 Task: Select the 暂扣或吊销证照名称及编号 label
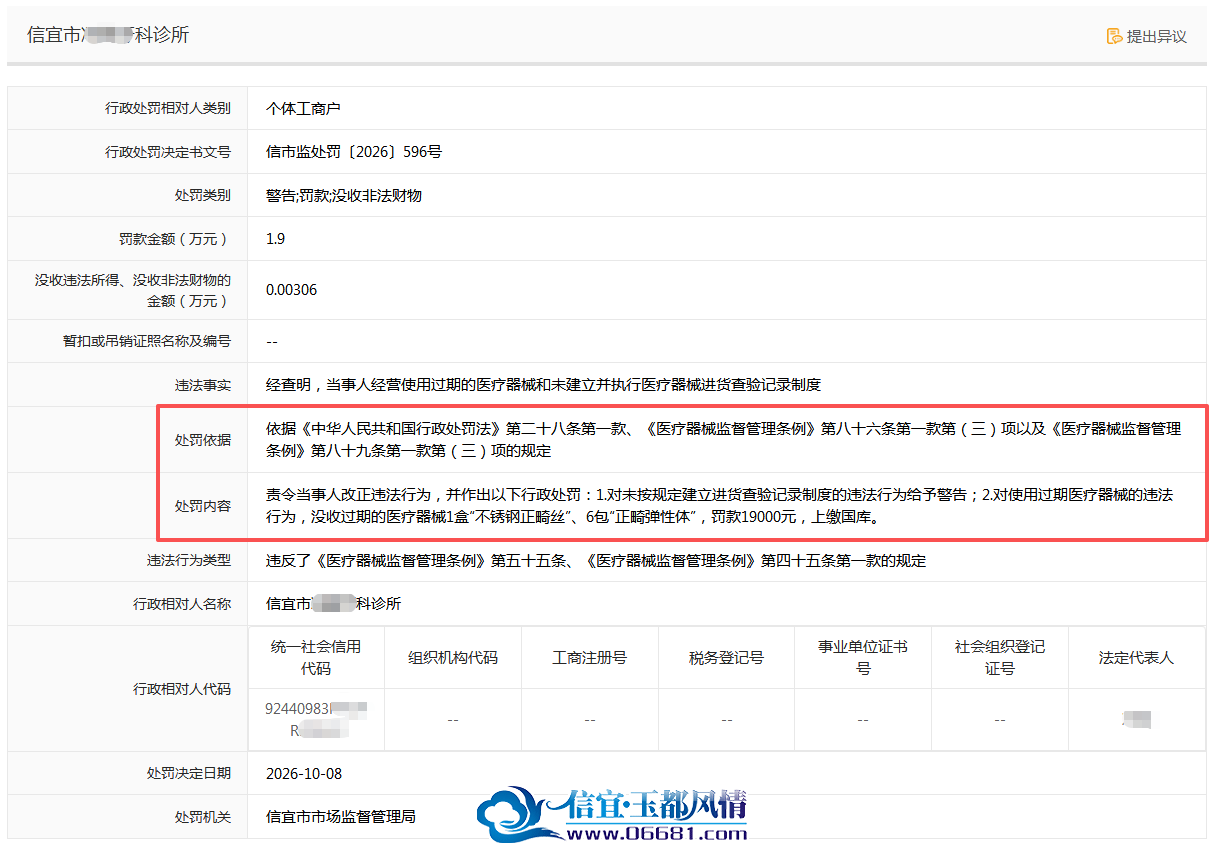click(x=147, y=341)
